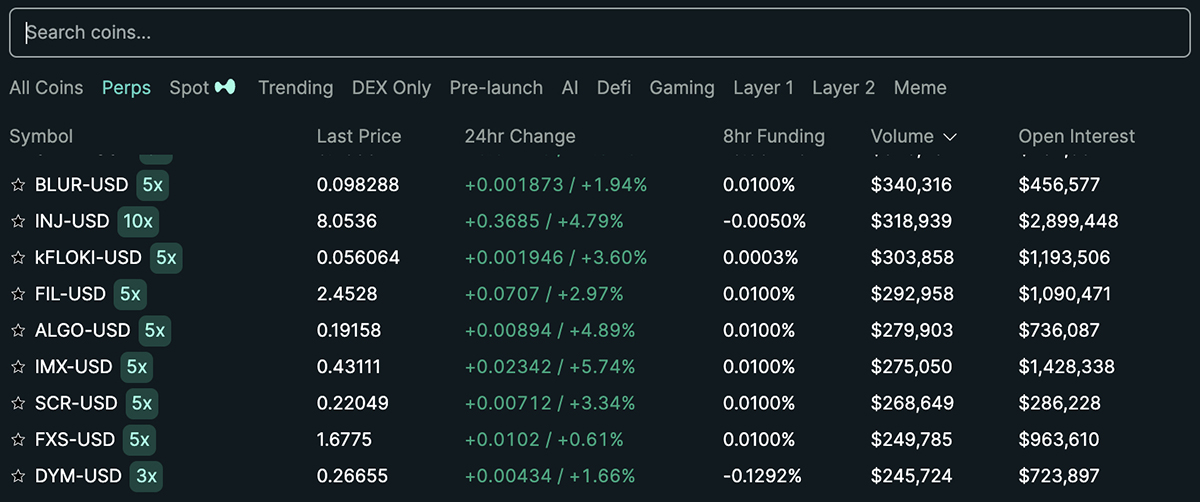Switch to the All Coins tab
This screenshot has height=502, width=1200.
pos(46,88)
